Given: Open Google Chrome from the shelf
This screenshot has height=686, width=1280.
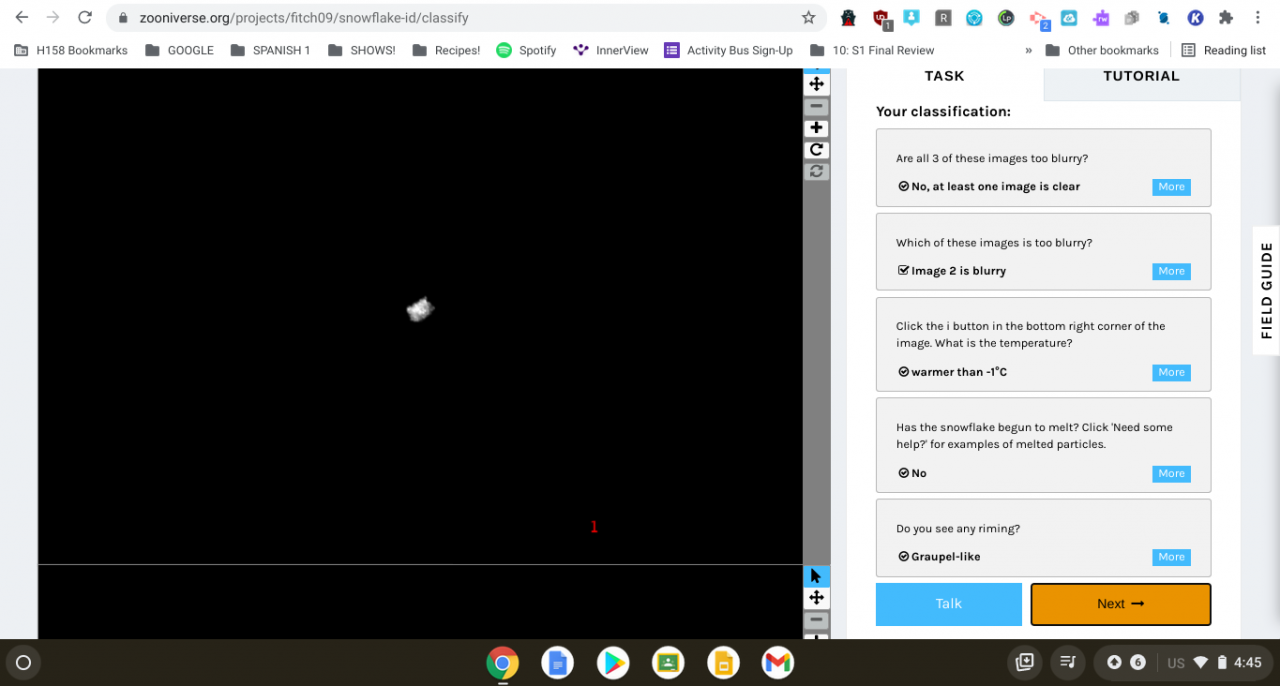Looking at the screenshot, I should click(502, 662).
